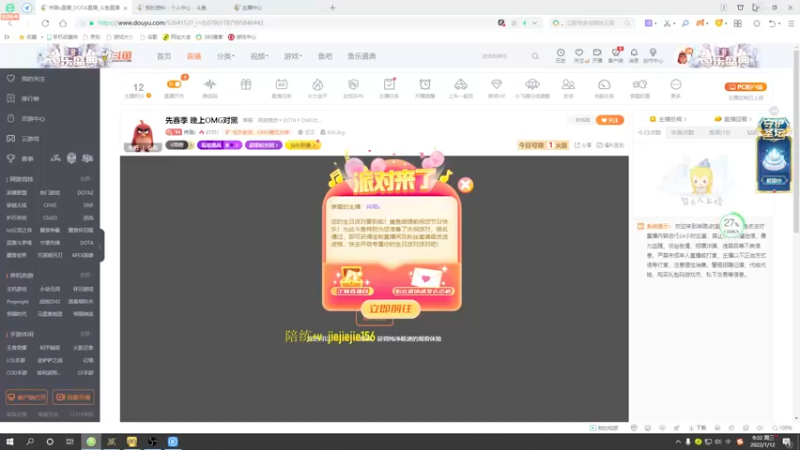Click the yellow pill button in stream header
800x450 pixels.
tap(303, 145)
